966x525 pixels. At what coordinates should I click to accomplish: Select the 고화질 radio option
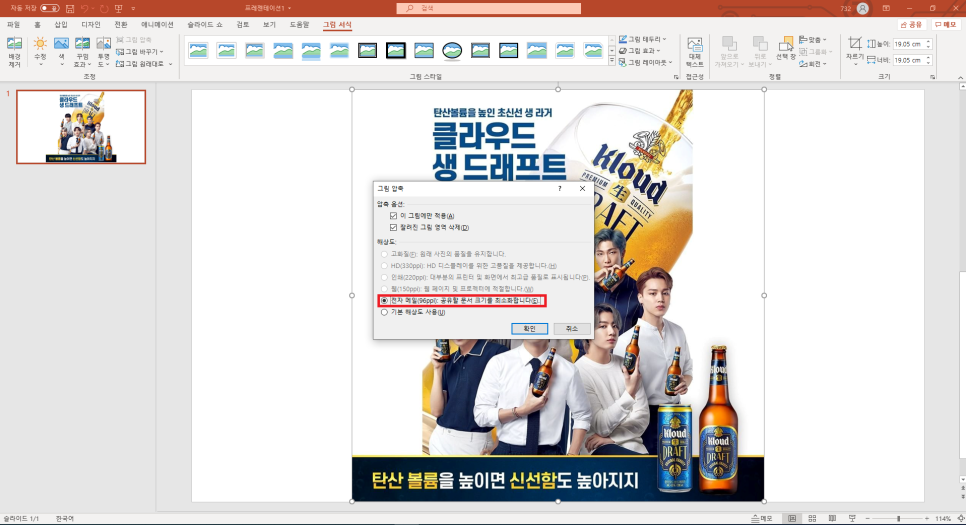(384, 254)
